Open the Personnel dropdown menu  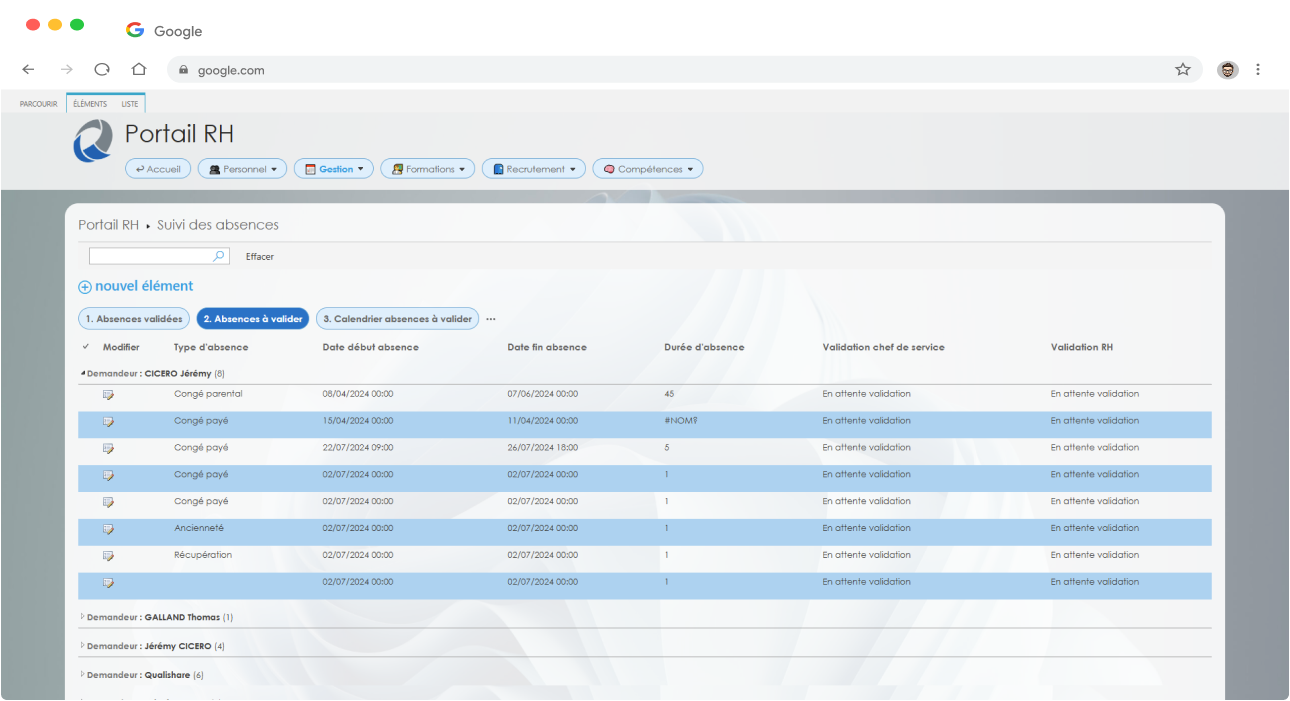(x=243, y=169)
